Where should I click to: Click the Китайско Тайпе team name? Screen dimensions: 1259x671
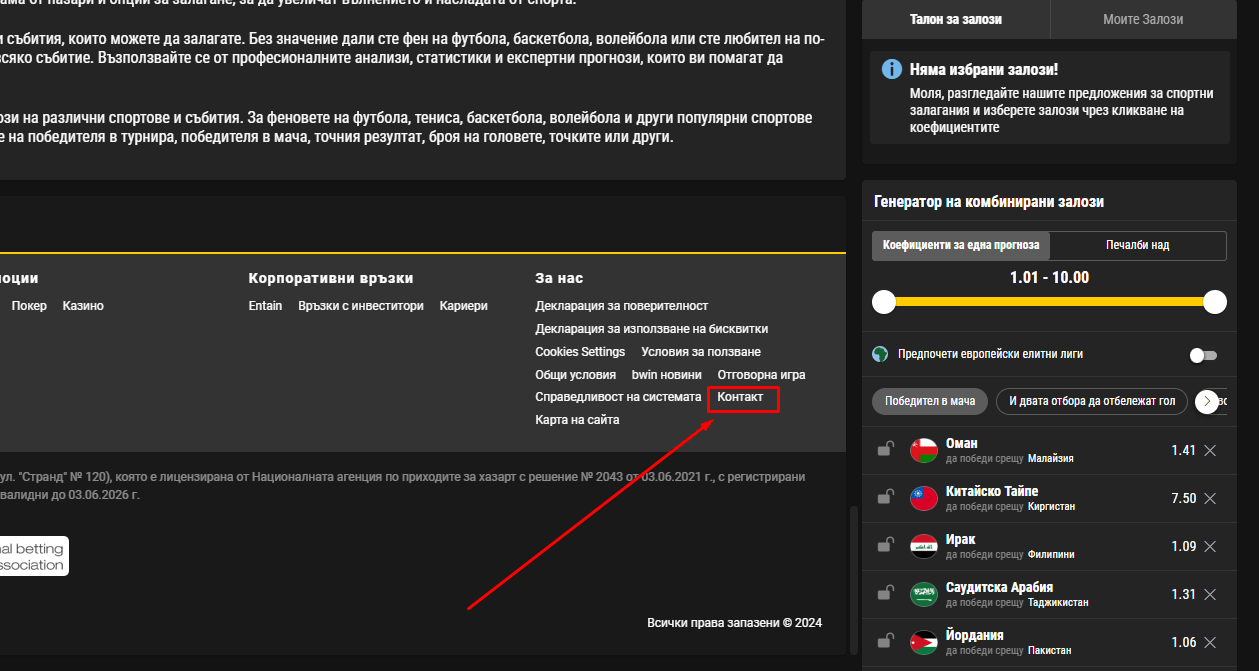992,491
